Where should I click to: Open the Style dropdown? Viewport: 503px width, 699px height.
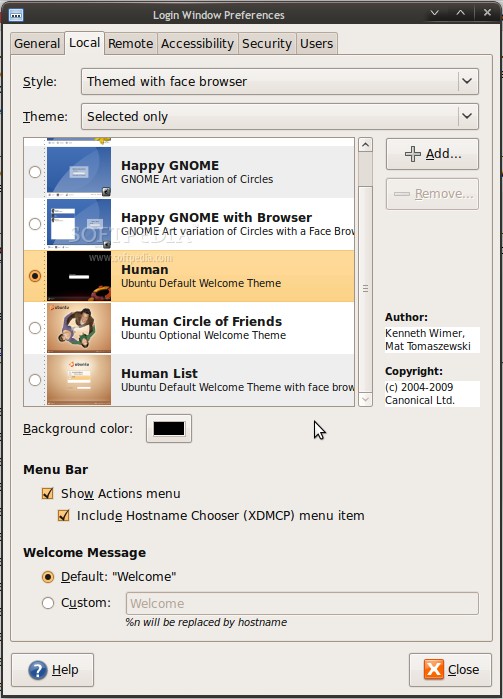coord(280,82)
